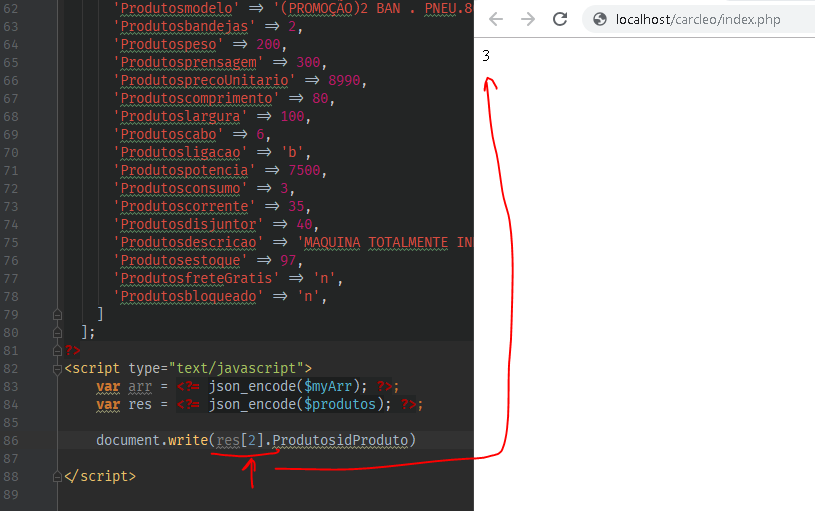The image size is (815, 512).
Task: Click $produtos variable on line 84
Action: 340,404
